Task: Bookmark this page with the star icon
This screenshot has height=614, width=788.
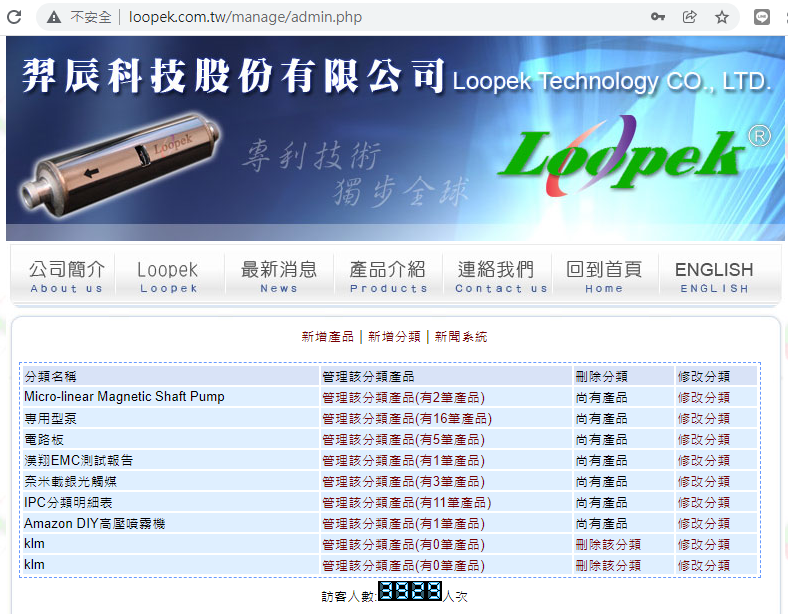Action: point(722,17)
